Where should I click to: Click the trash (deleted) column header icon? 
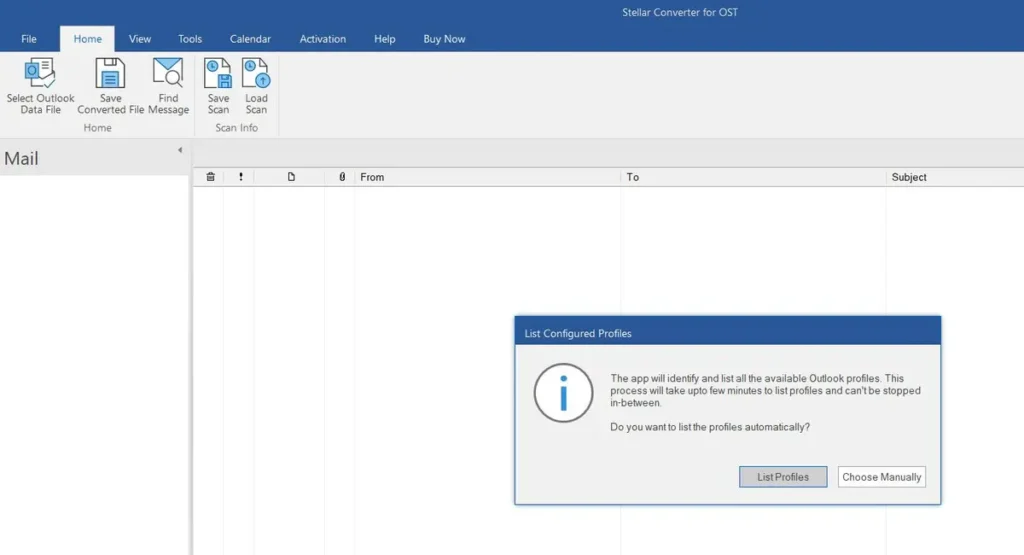(x=210, y=177)
